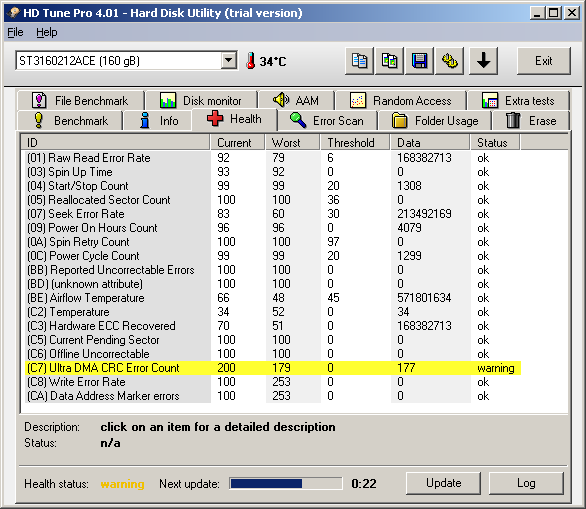This screenshot has width=586, height=509.
Task: Open the Erase tab
Action: (x=531, y=120)
